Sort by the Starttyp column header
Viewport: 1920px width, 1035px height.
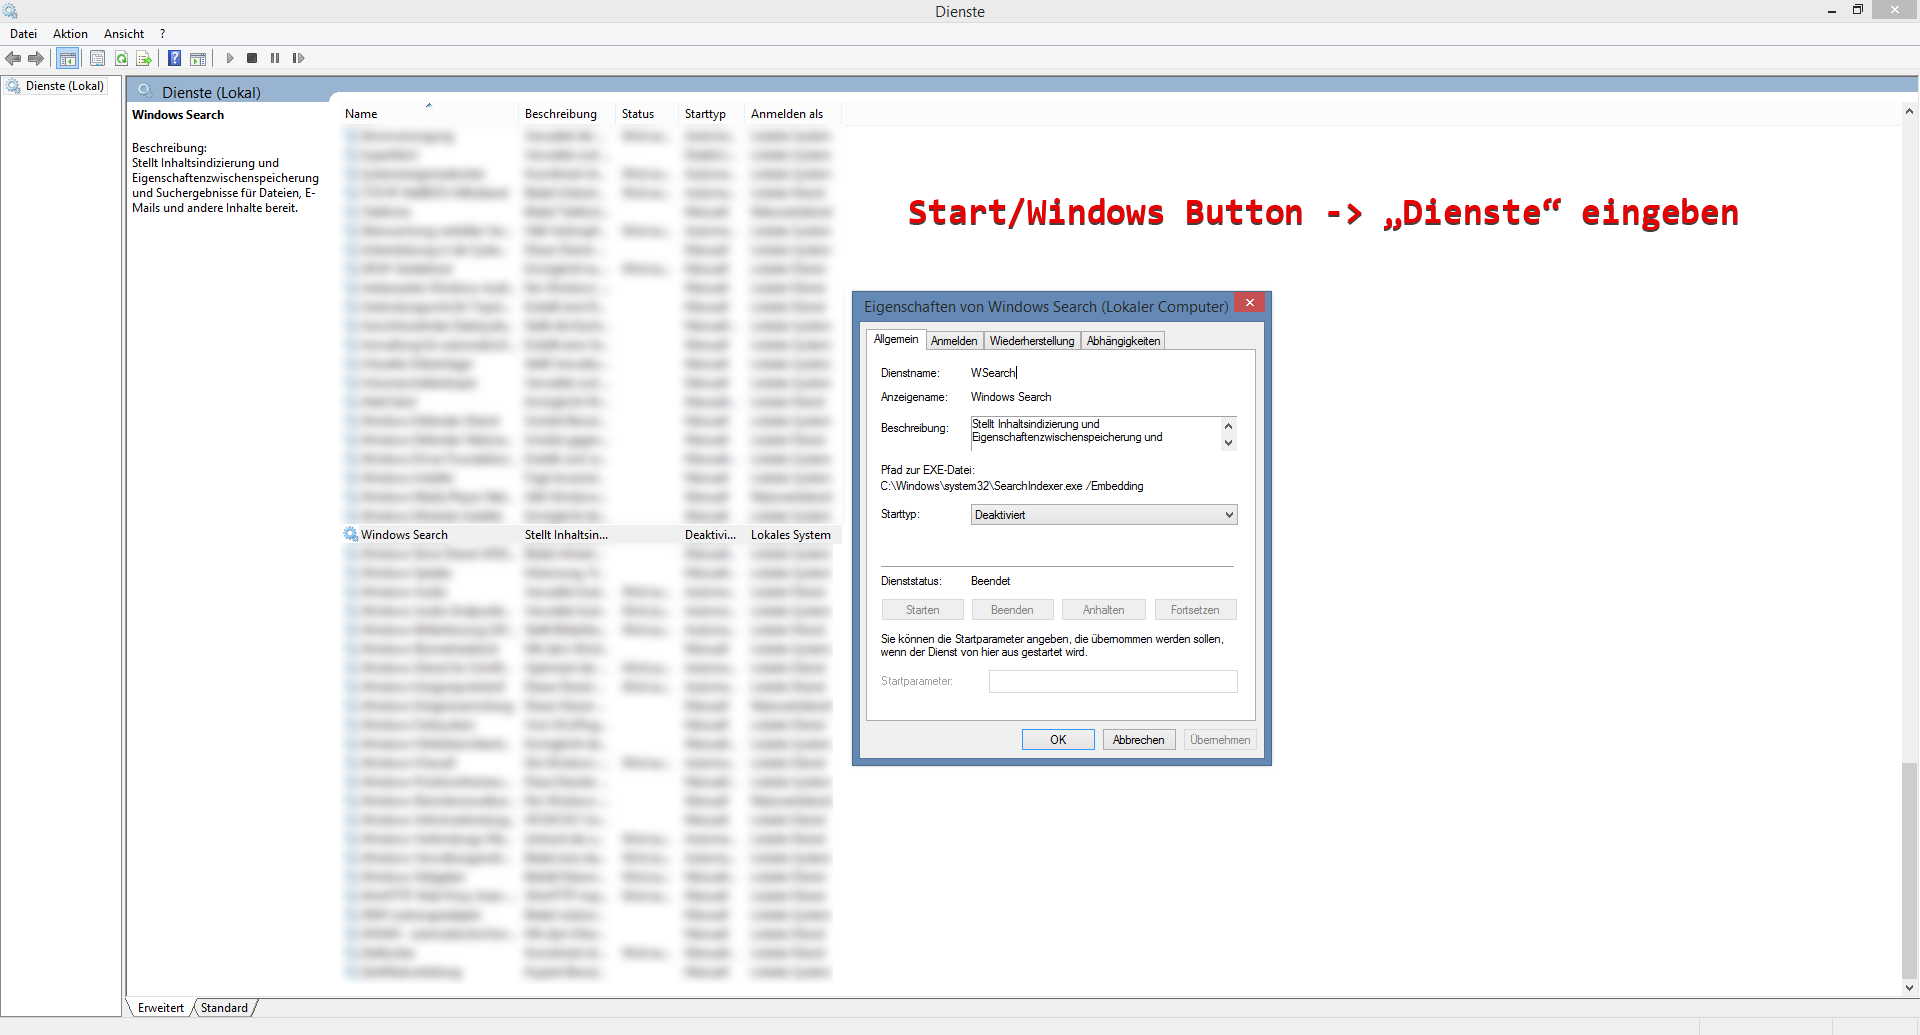[712, 113]
